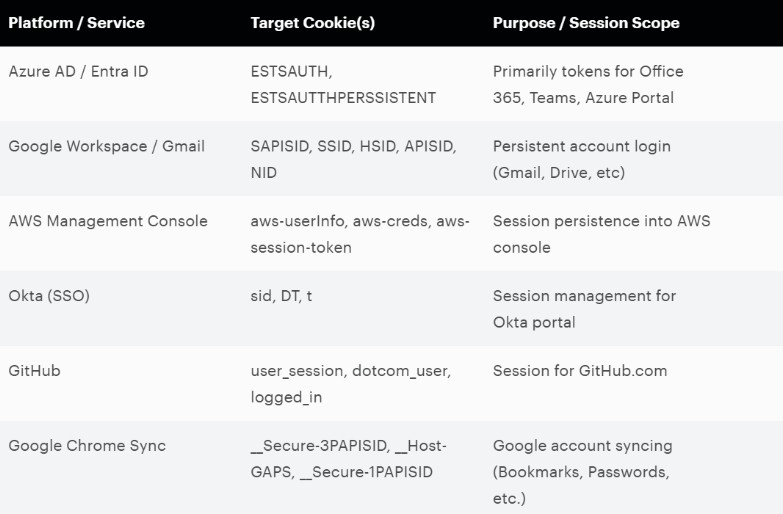This screenshot has height=514, width=783.
Task: Select the SAPISID, SSID, HSID cookies cell
Action: (x=353, y=159)
